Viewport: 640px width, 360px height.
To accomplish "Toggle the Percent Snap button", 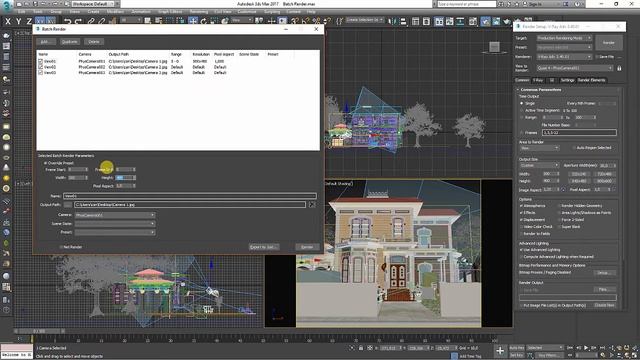I will [x=316, y=21].
